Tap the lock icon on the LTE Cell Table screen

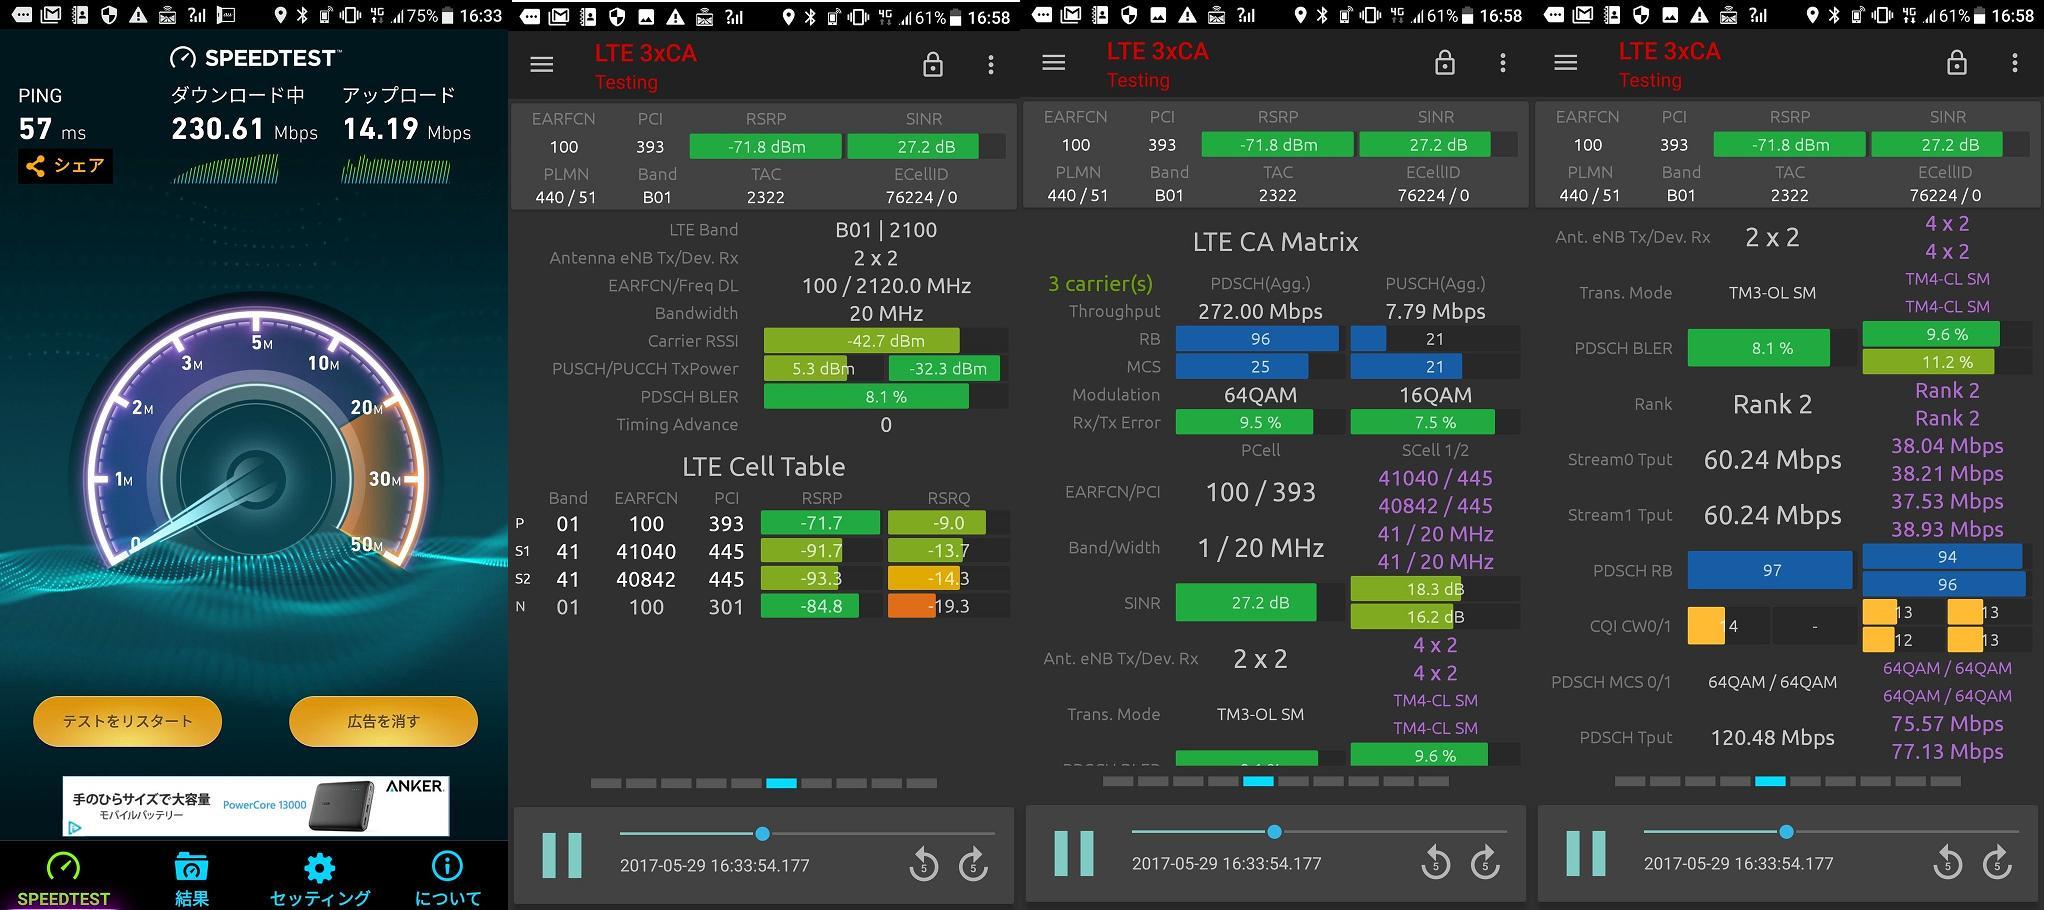click(933, 65)
